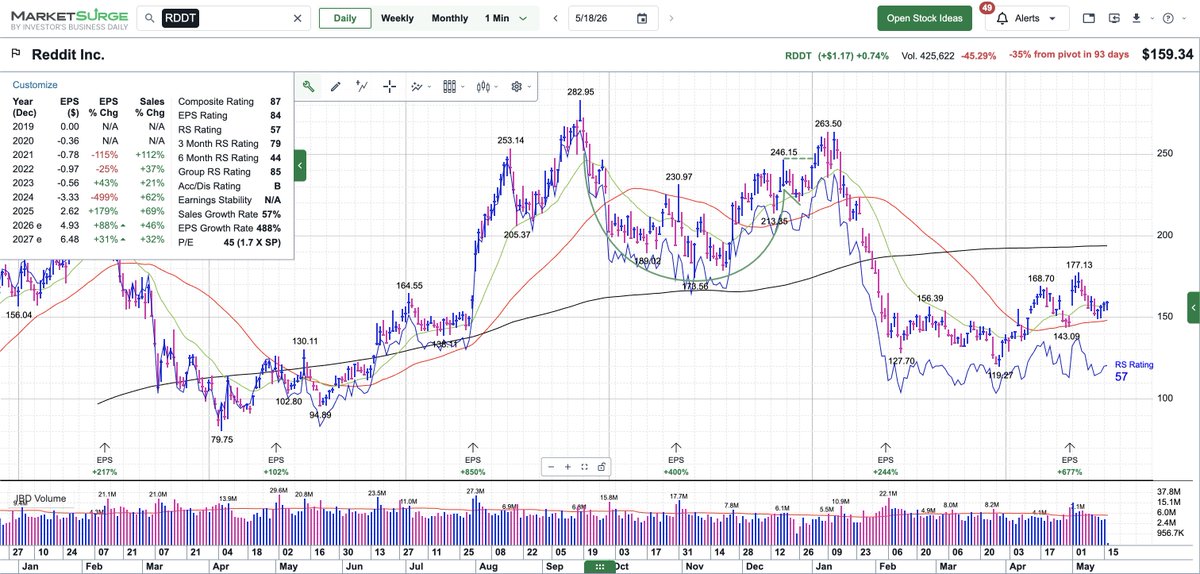Click the blue RS Rating 57 chart label
The height and width of the screenshot is (574, 1200).
click(1134, 371)
